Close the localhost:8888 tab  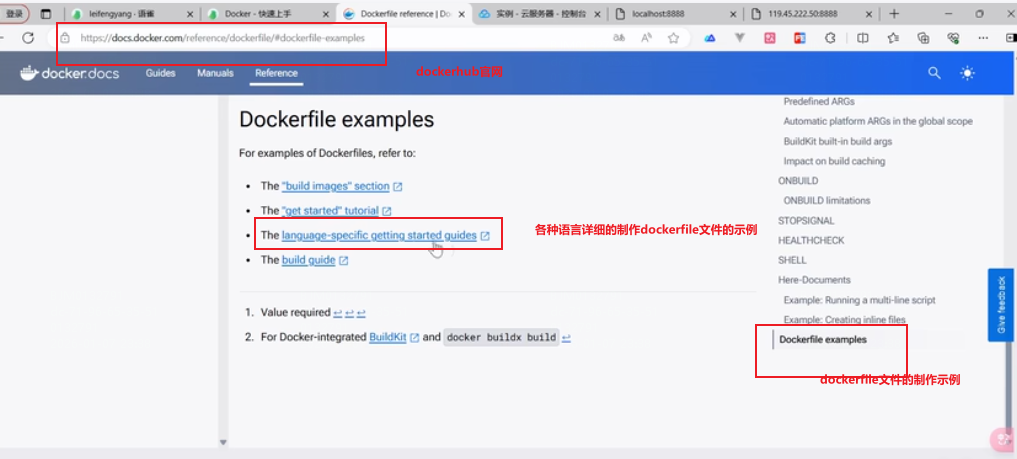coord(733,14)
